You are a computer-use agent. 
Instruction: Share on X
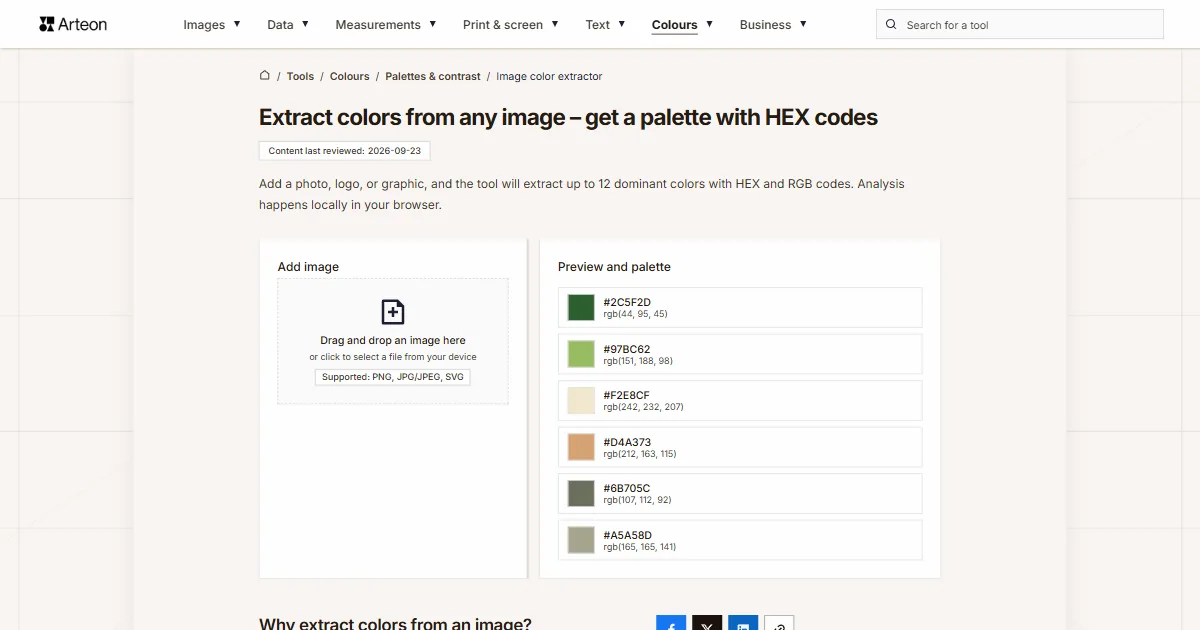tap(707, 625)
